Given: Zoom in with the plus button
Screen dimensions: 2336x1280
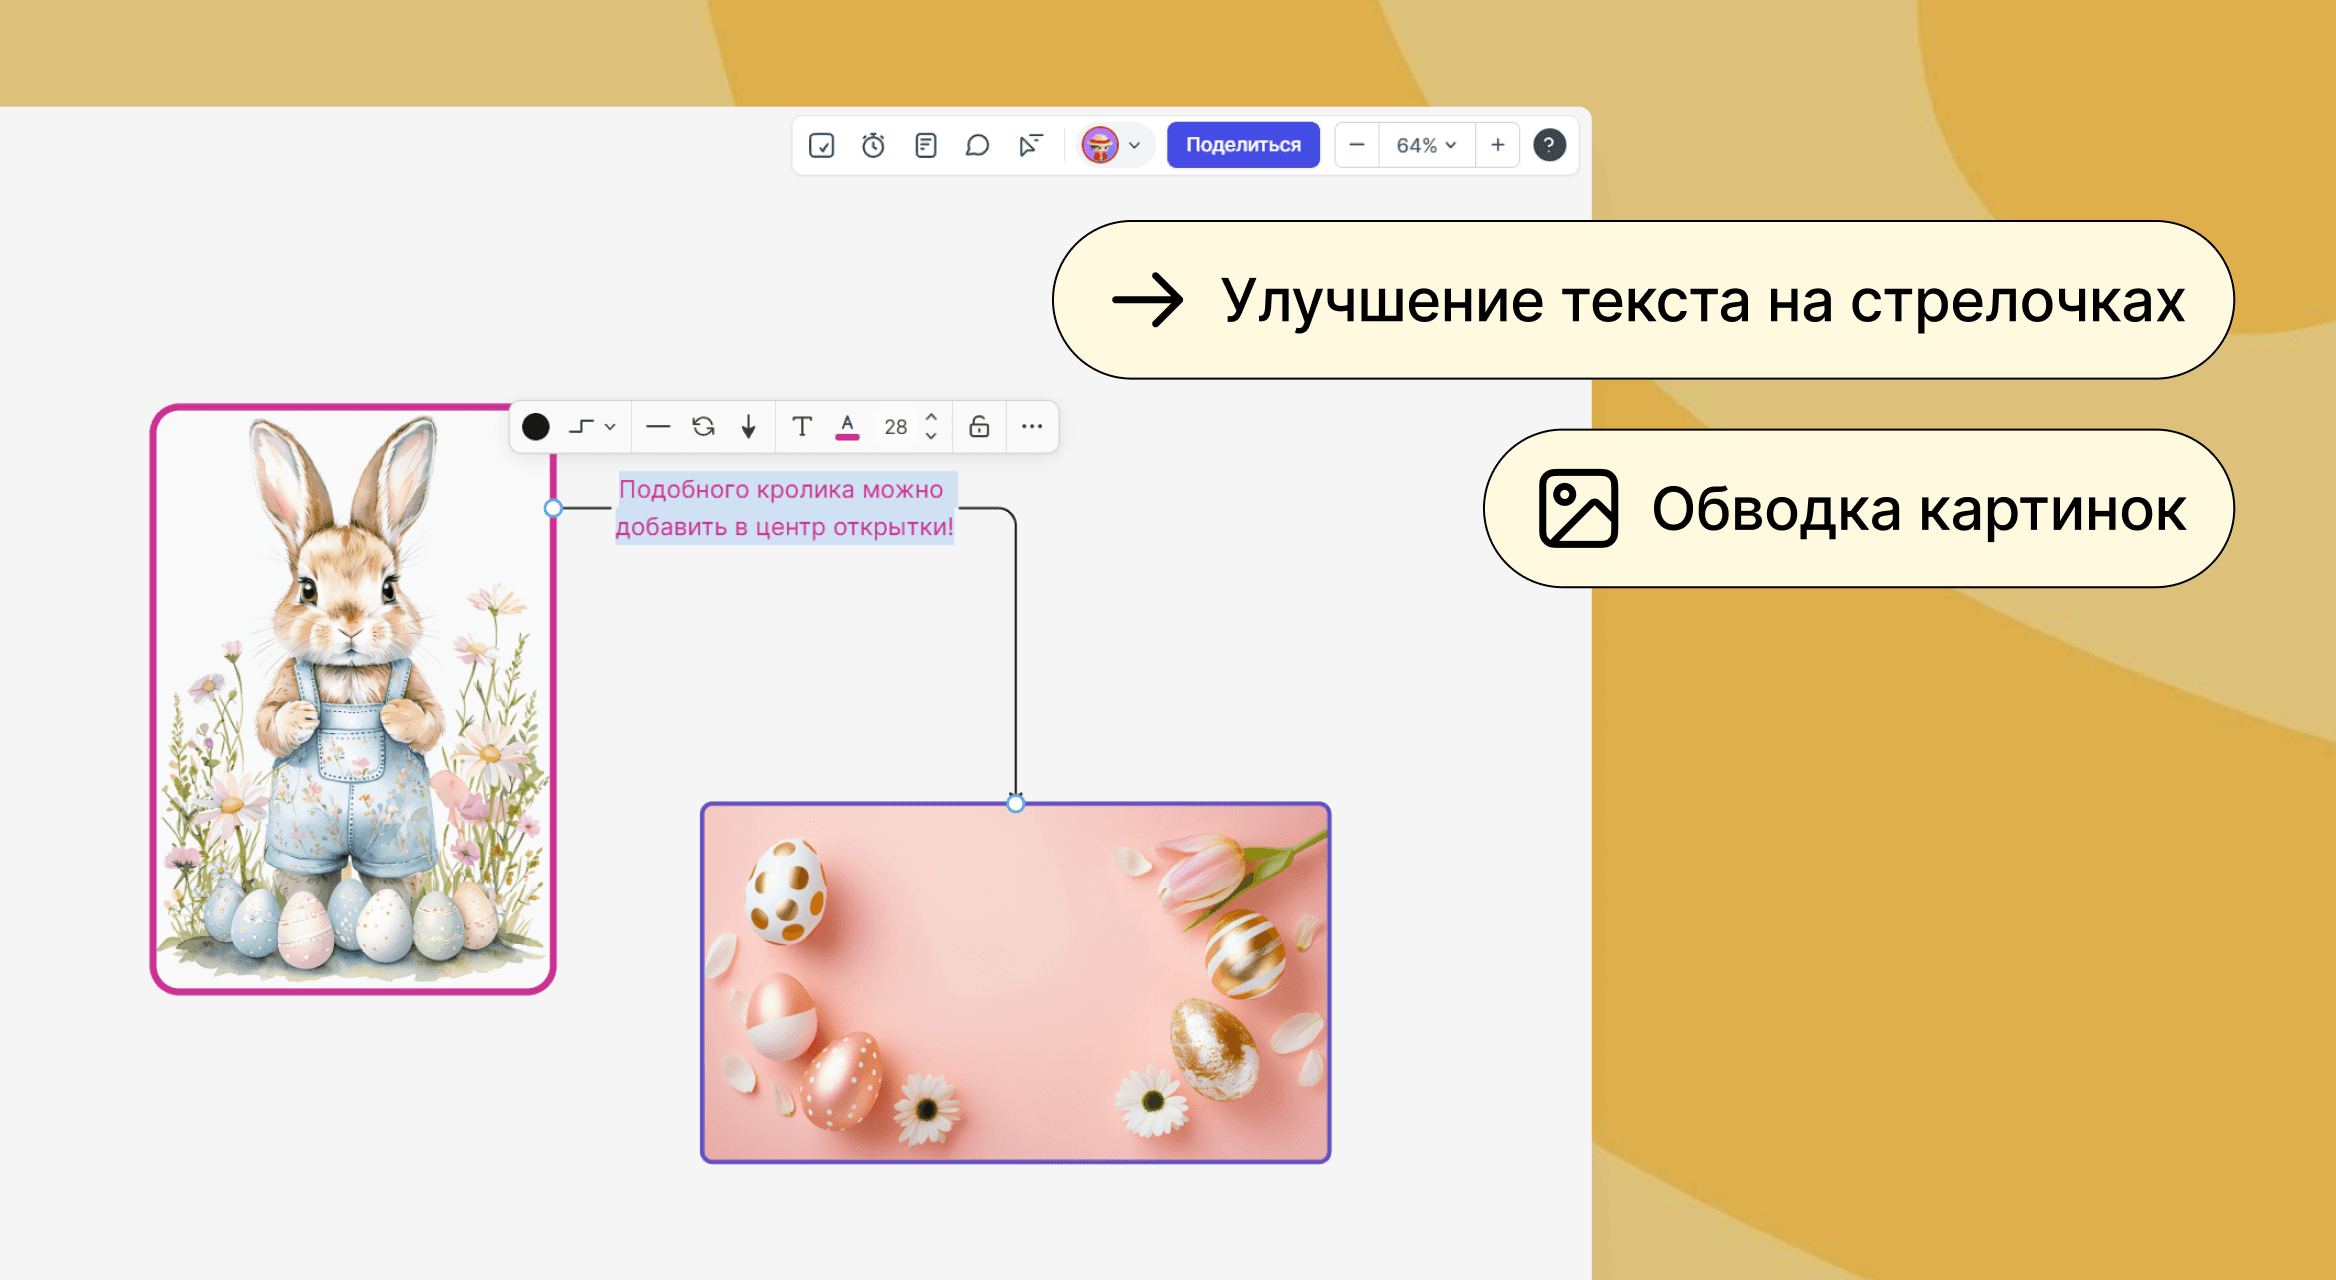Looking at the screenshot, I should [x=1497, y=145].
